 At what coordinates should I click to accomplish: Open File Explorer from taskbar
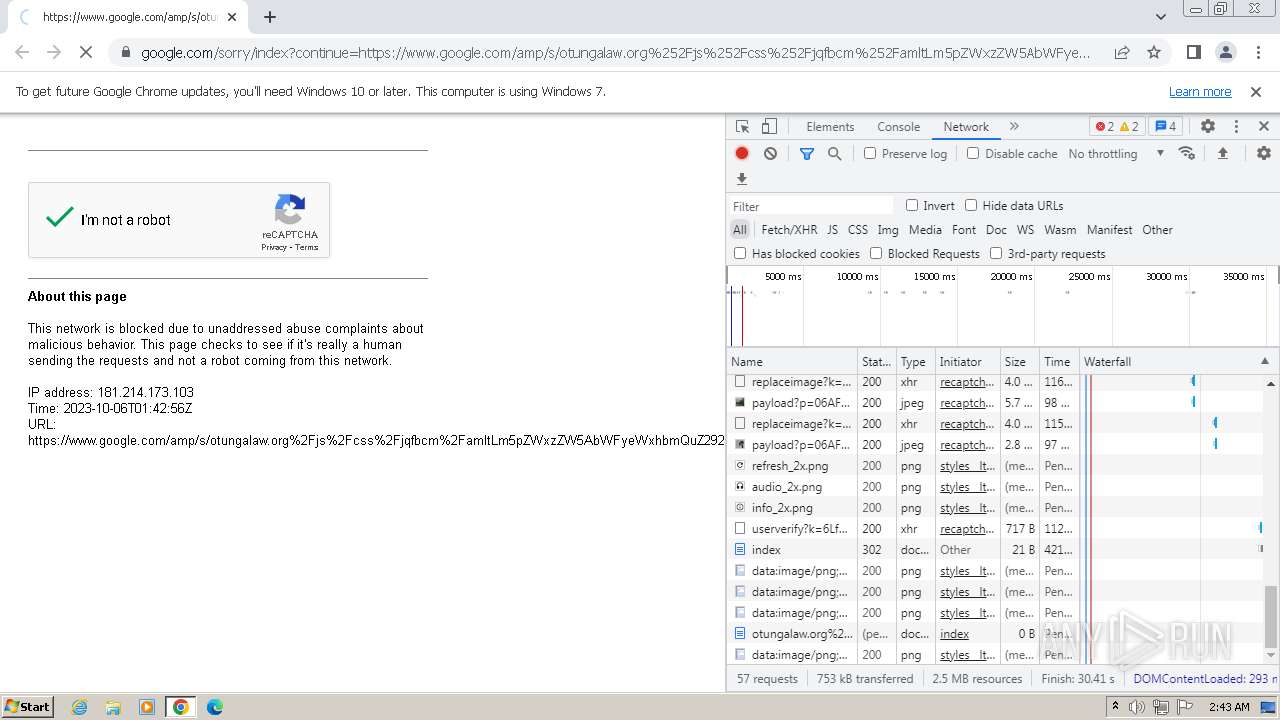(113, 707)
